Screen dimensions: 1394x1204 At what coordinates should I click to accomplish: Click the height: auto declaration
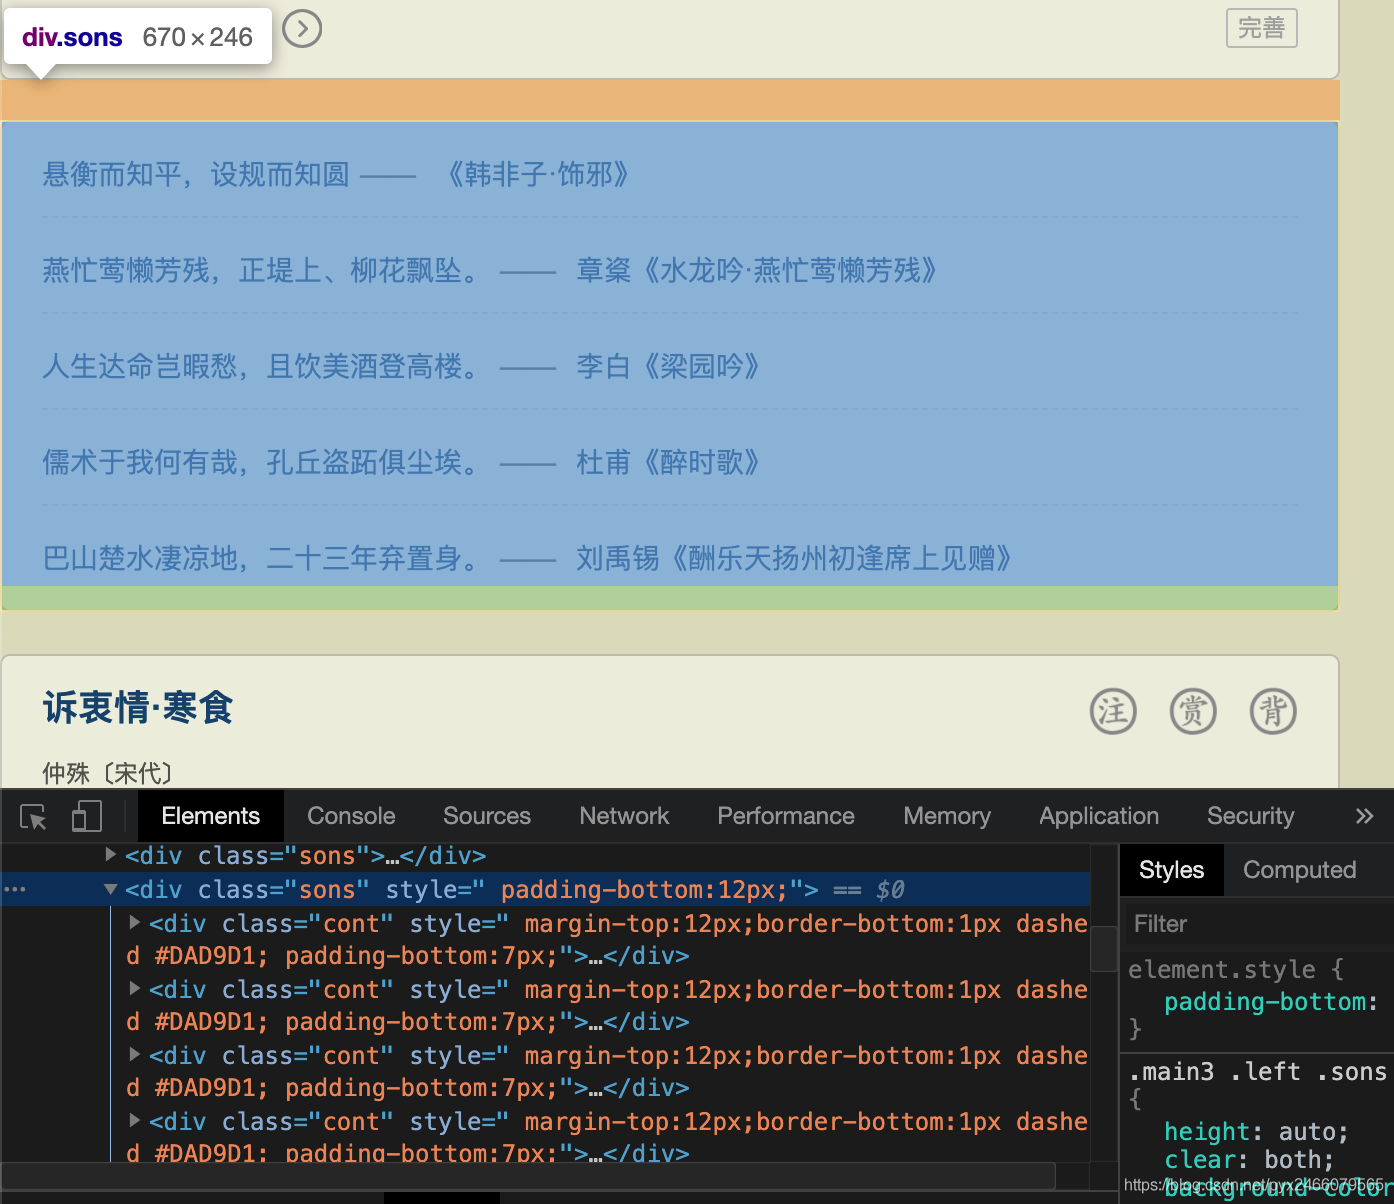click(1256, 1132)
